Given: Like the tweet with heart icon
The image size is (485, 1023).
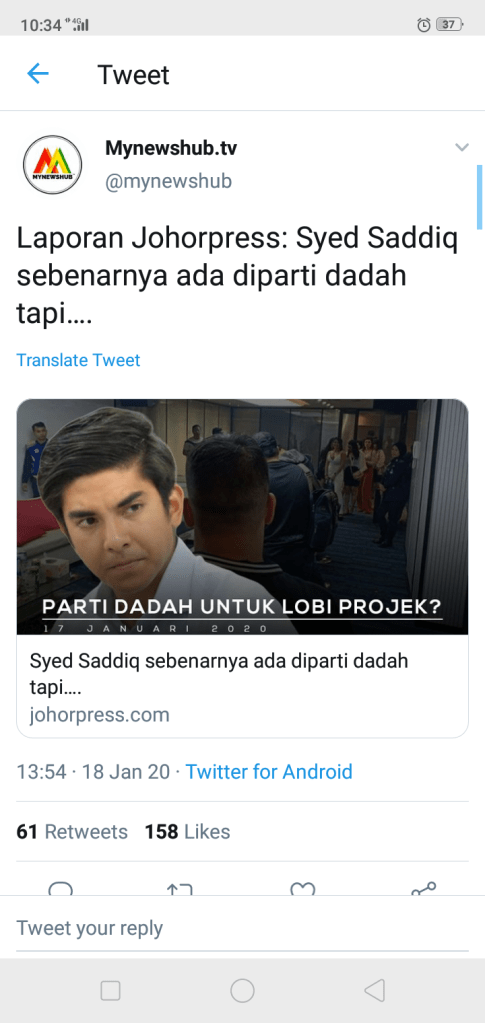Looking at the screenshot, I should point(303,888).
